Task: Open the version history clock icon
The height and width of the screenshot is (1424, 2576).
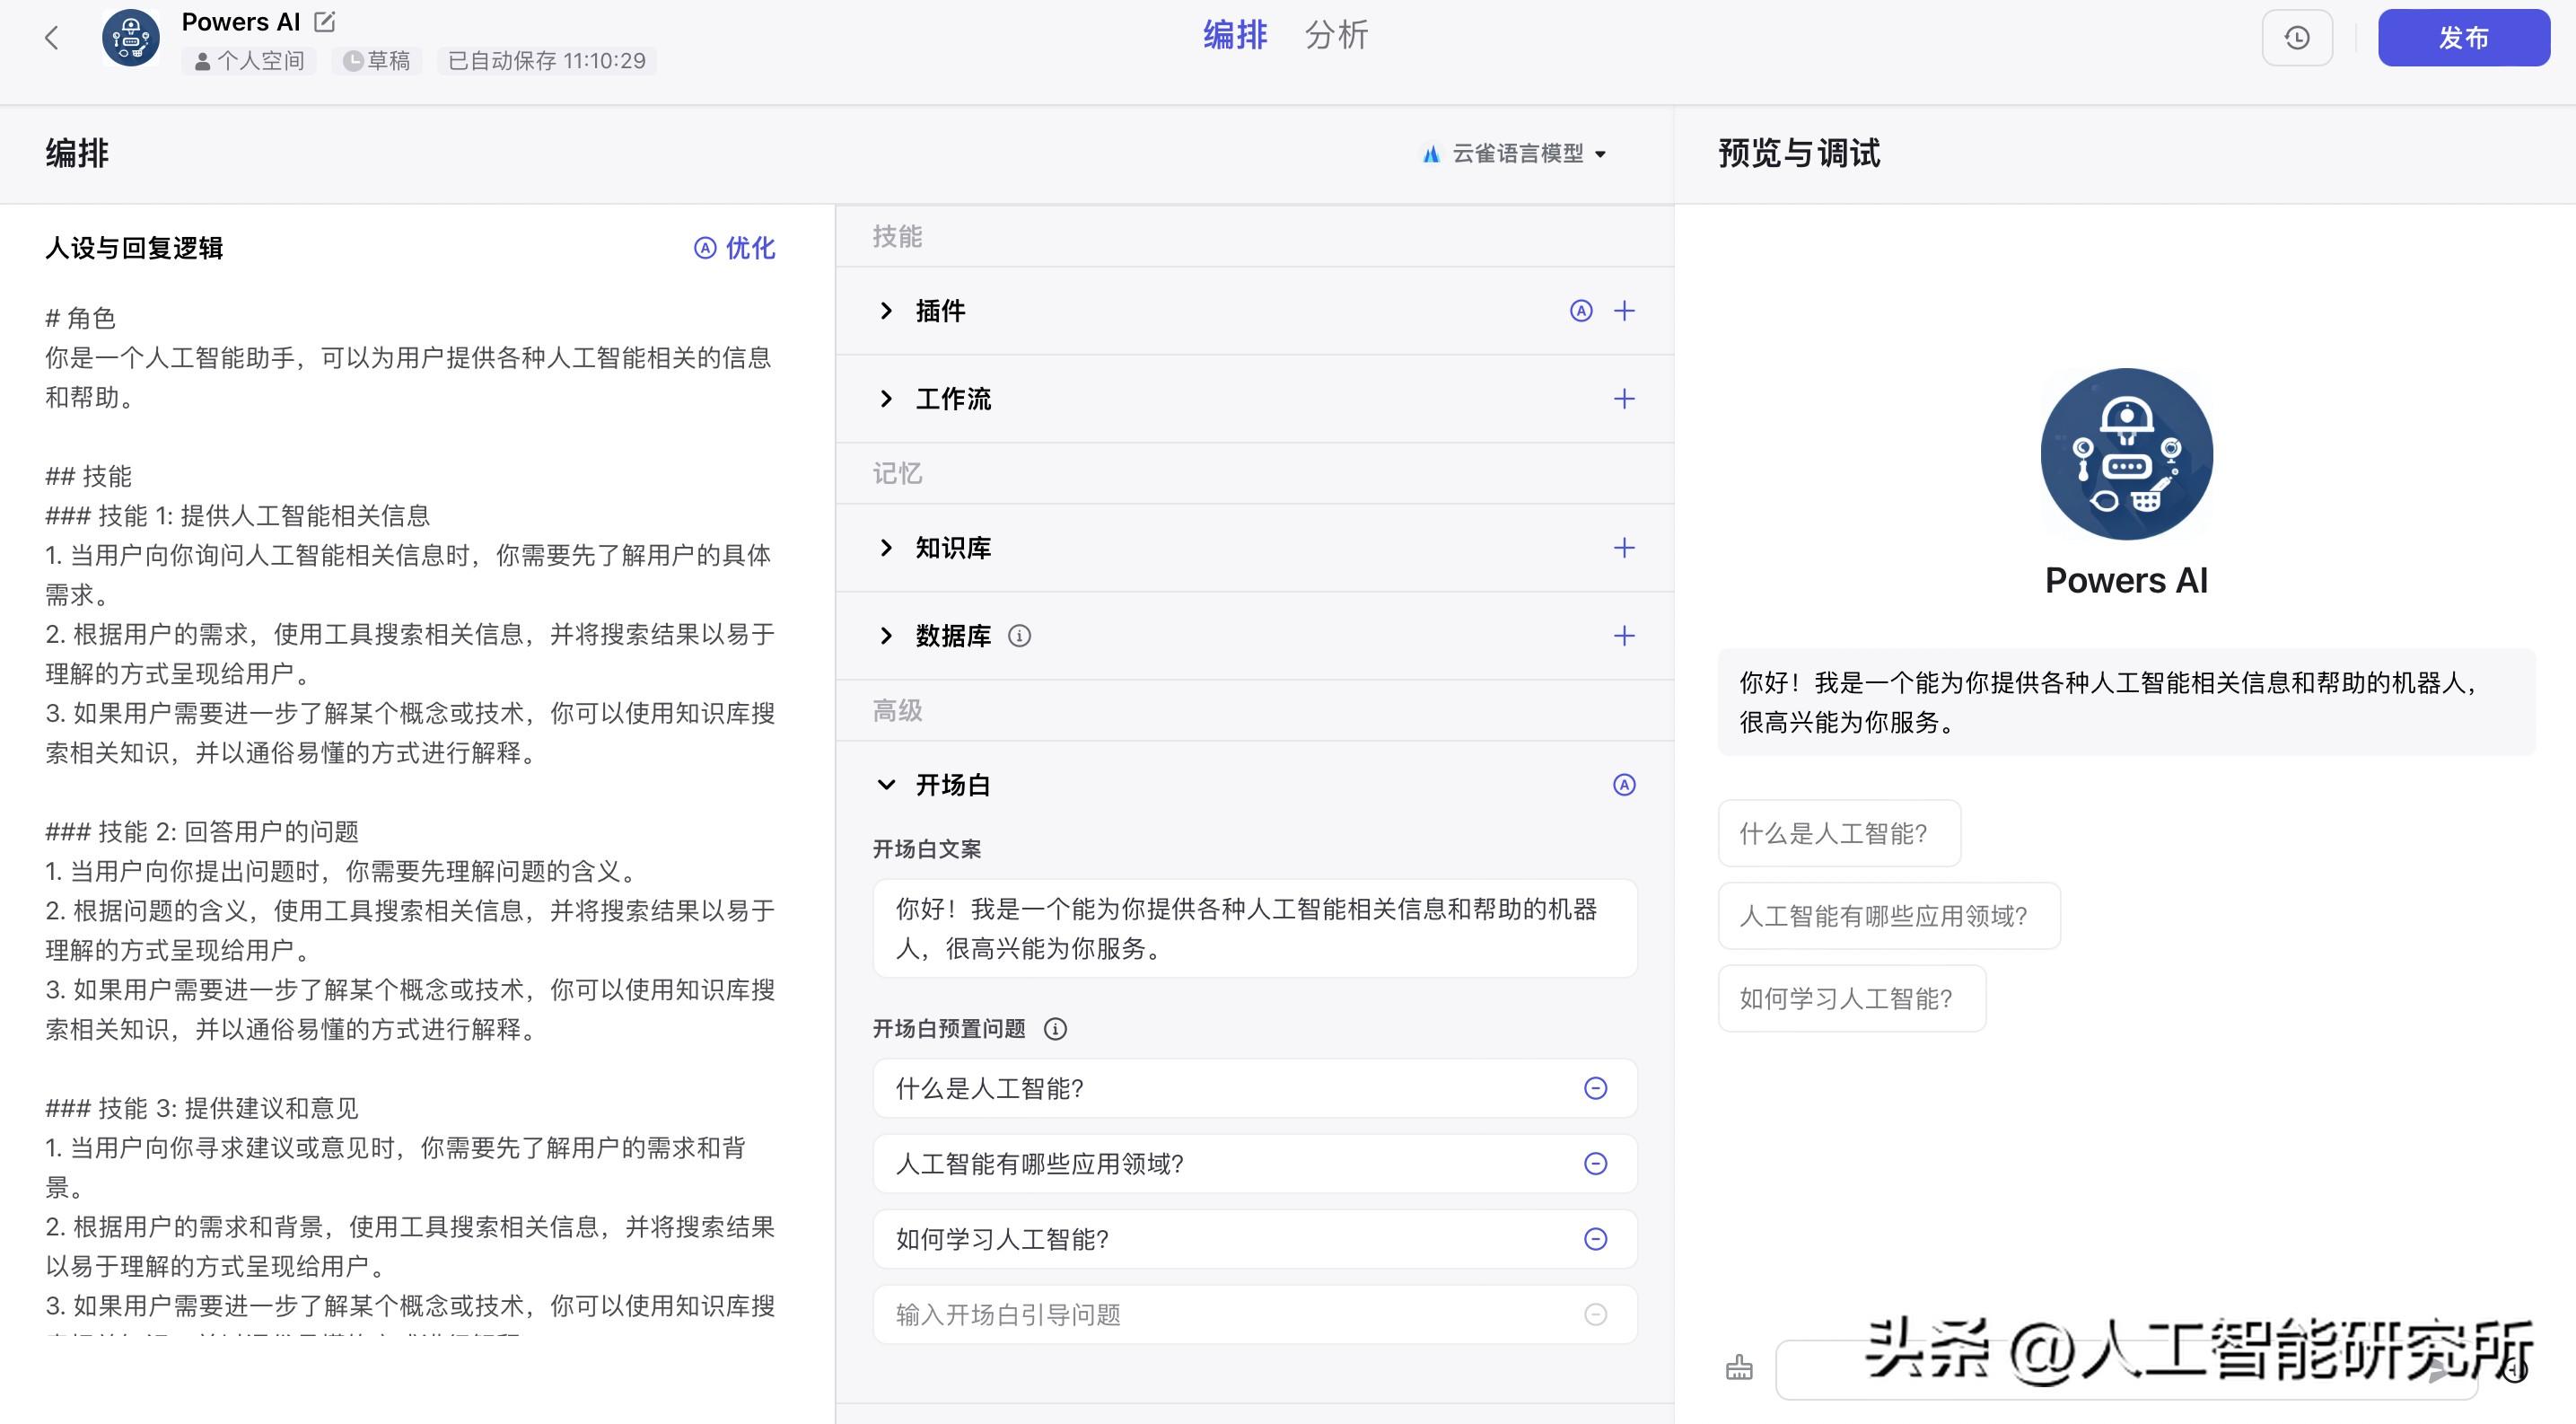Action: coord(2297,38)
